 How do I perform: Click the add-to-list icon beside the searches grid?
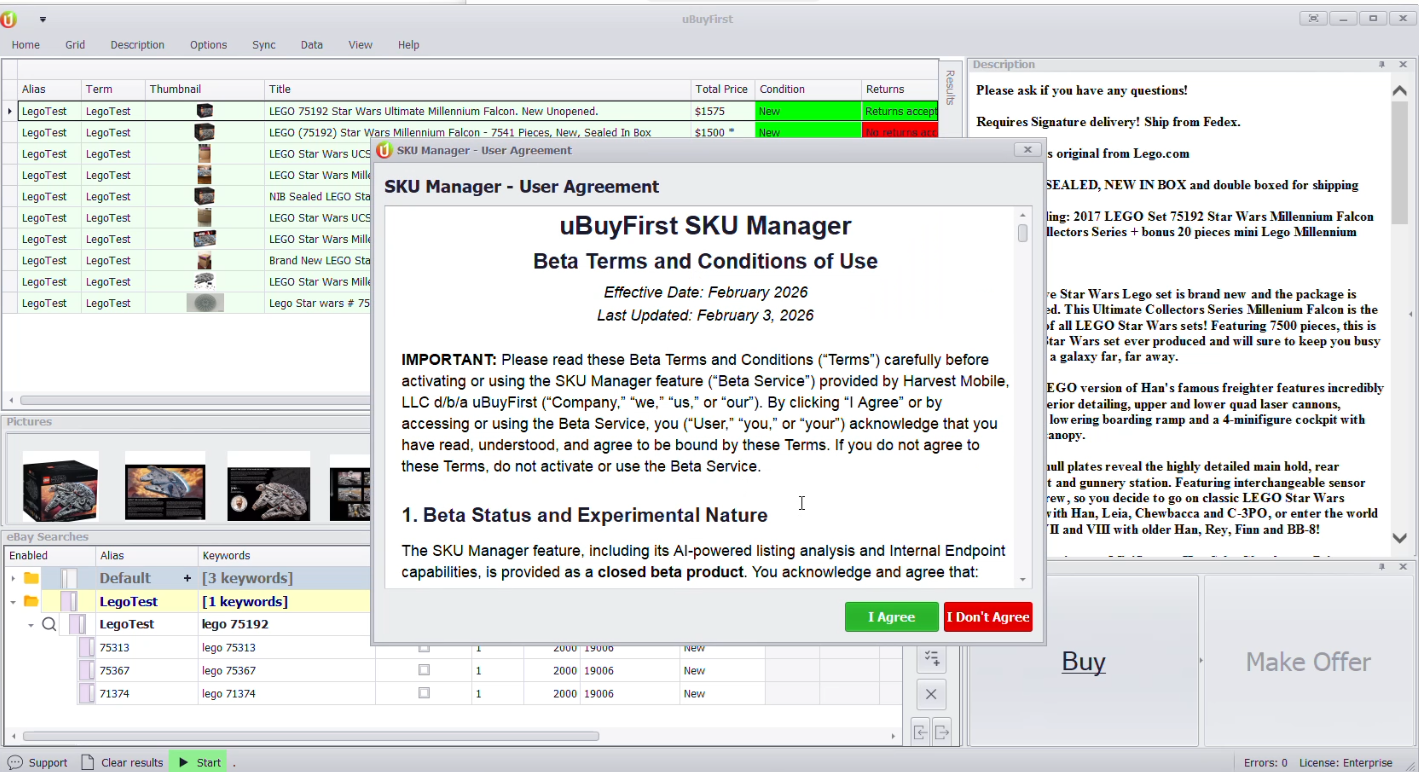tap(931, 657)
